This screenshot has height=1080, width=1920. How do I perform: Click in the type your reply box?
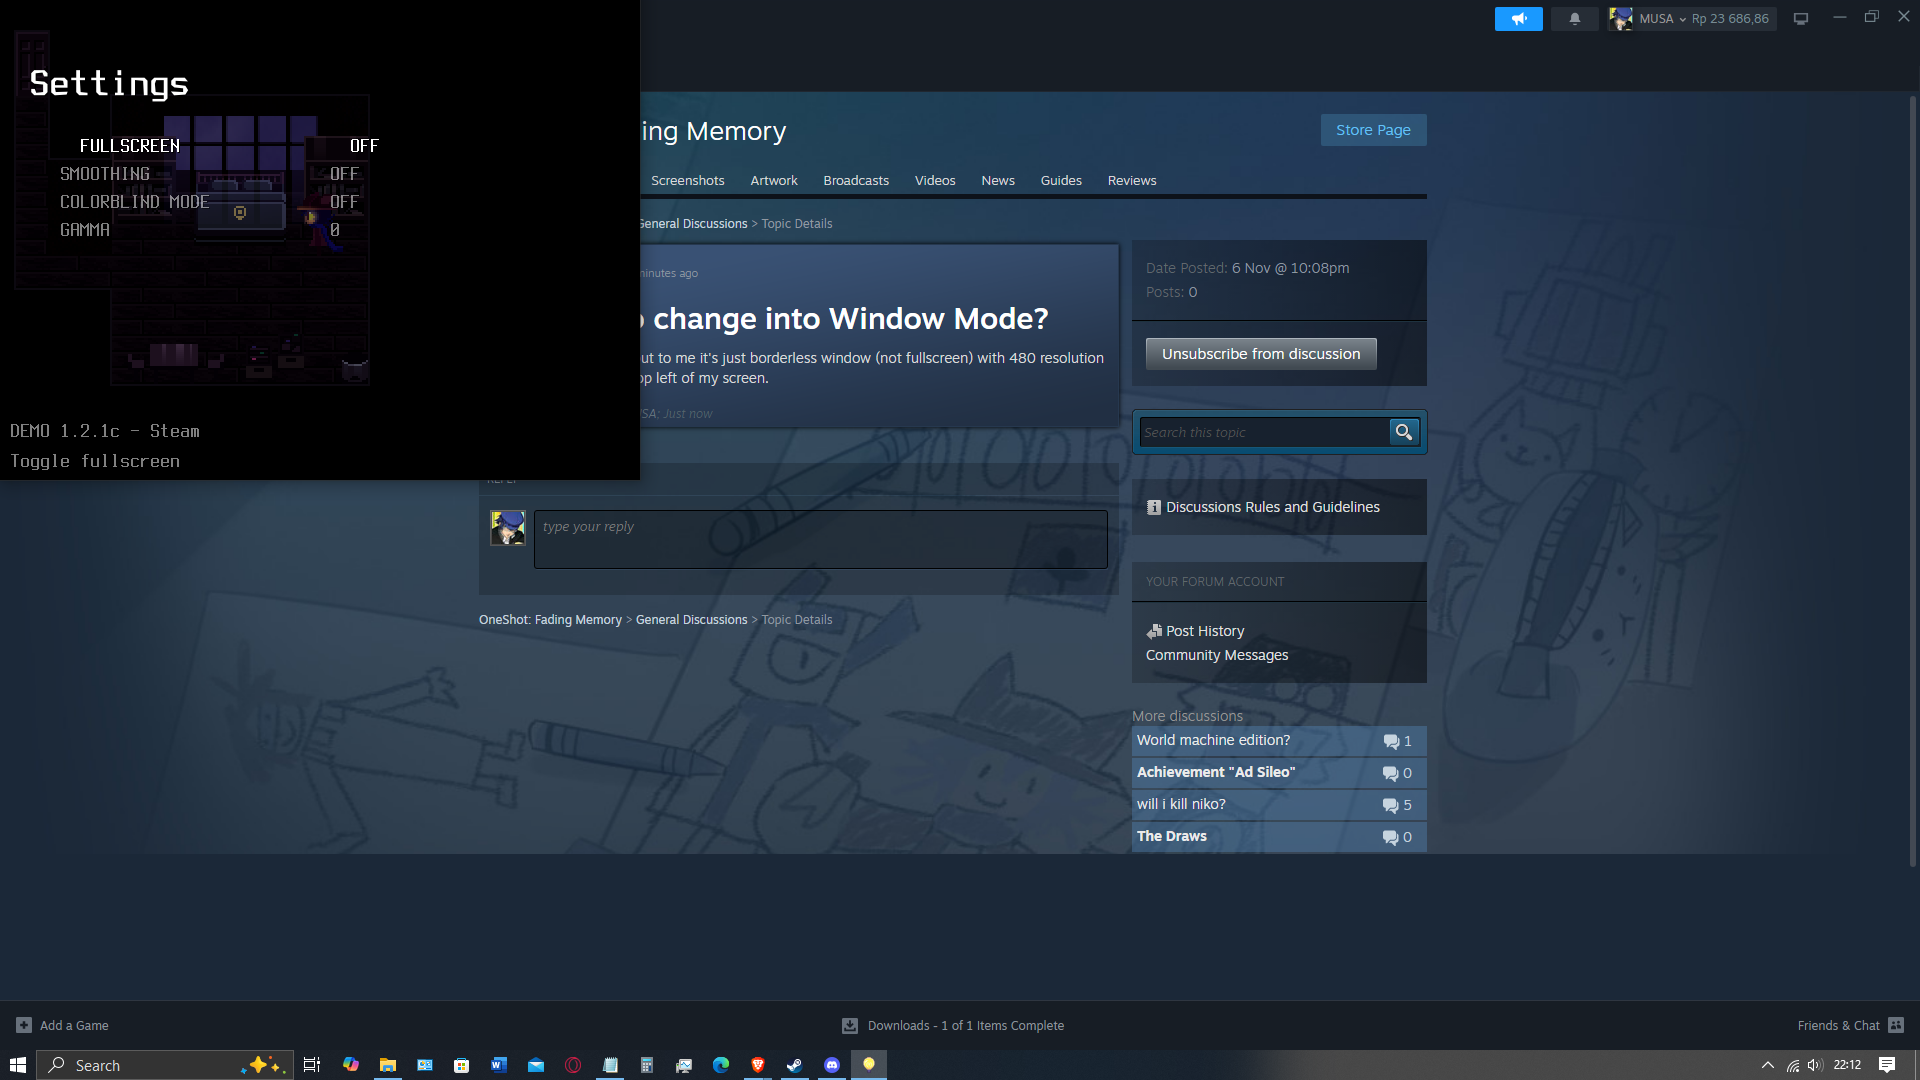click(x=820, y=539)
